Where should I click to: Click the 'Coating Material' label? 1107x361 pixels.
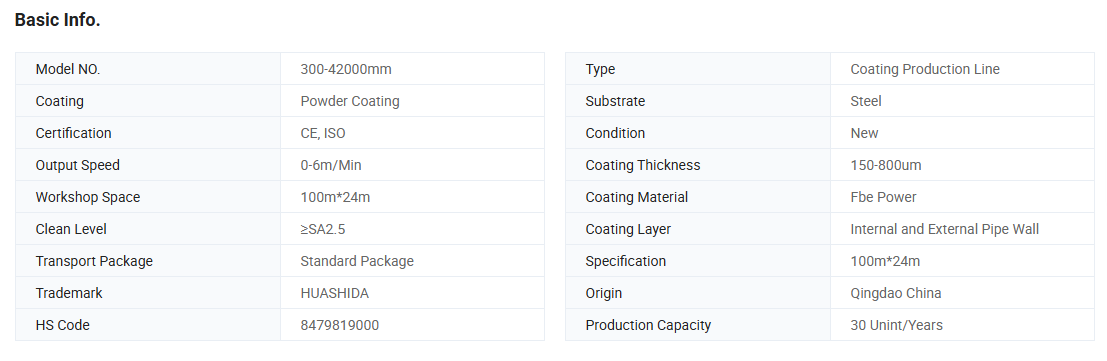[637, 197]
